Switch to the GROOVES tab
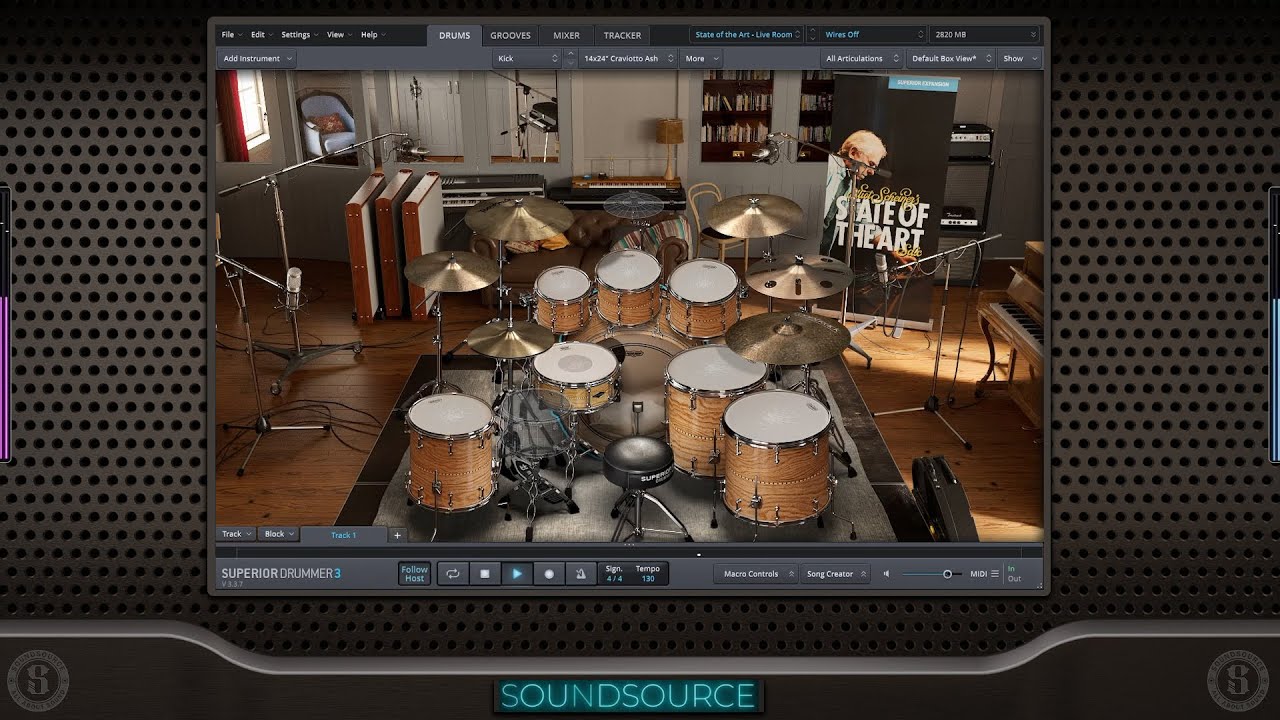The height and width of the screenshot is (720, 1280). [510, 35]
